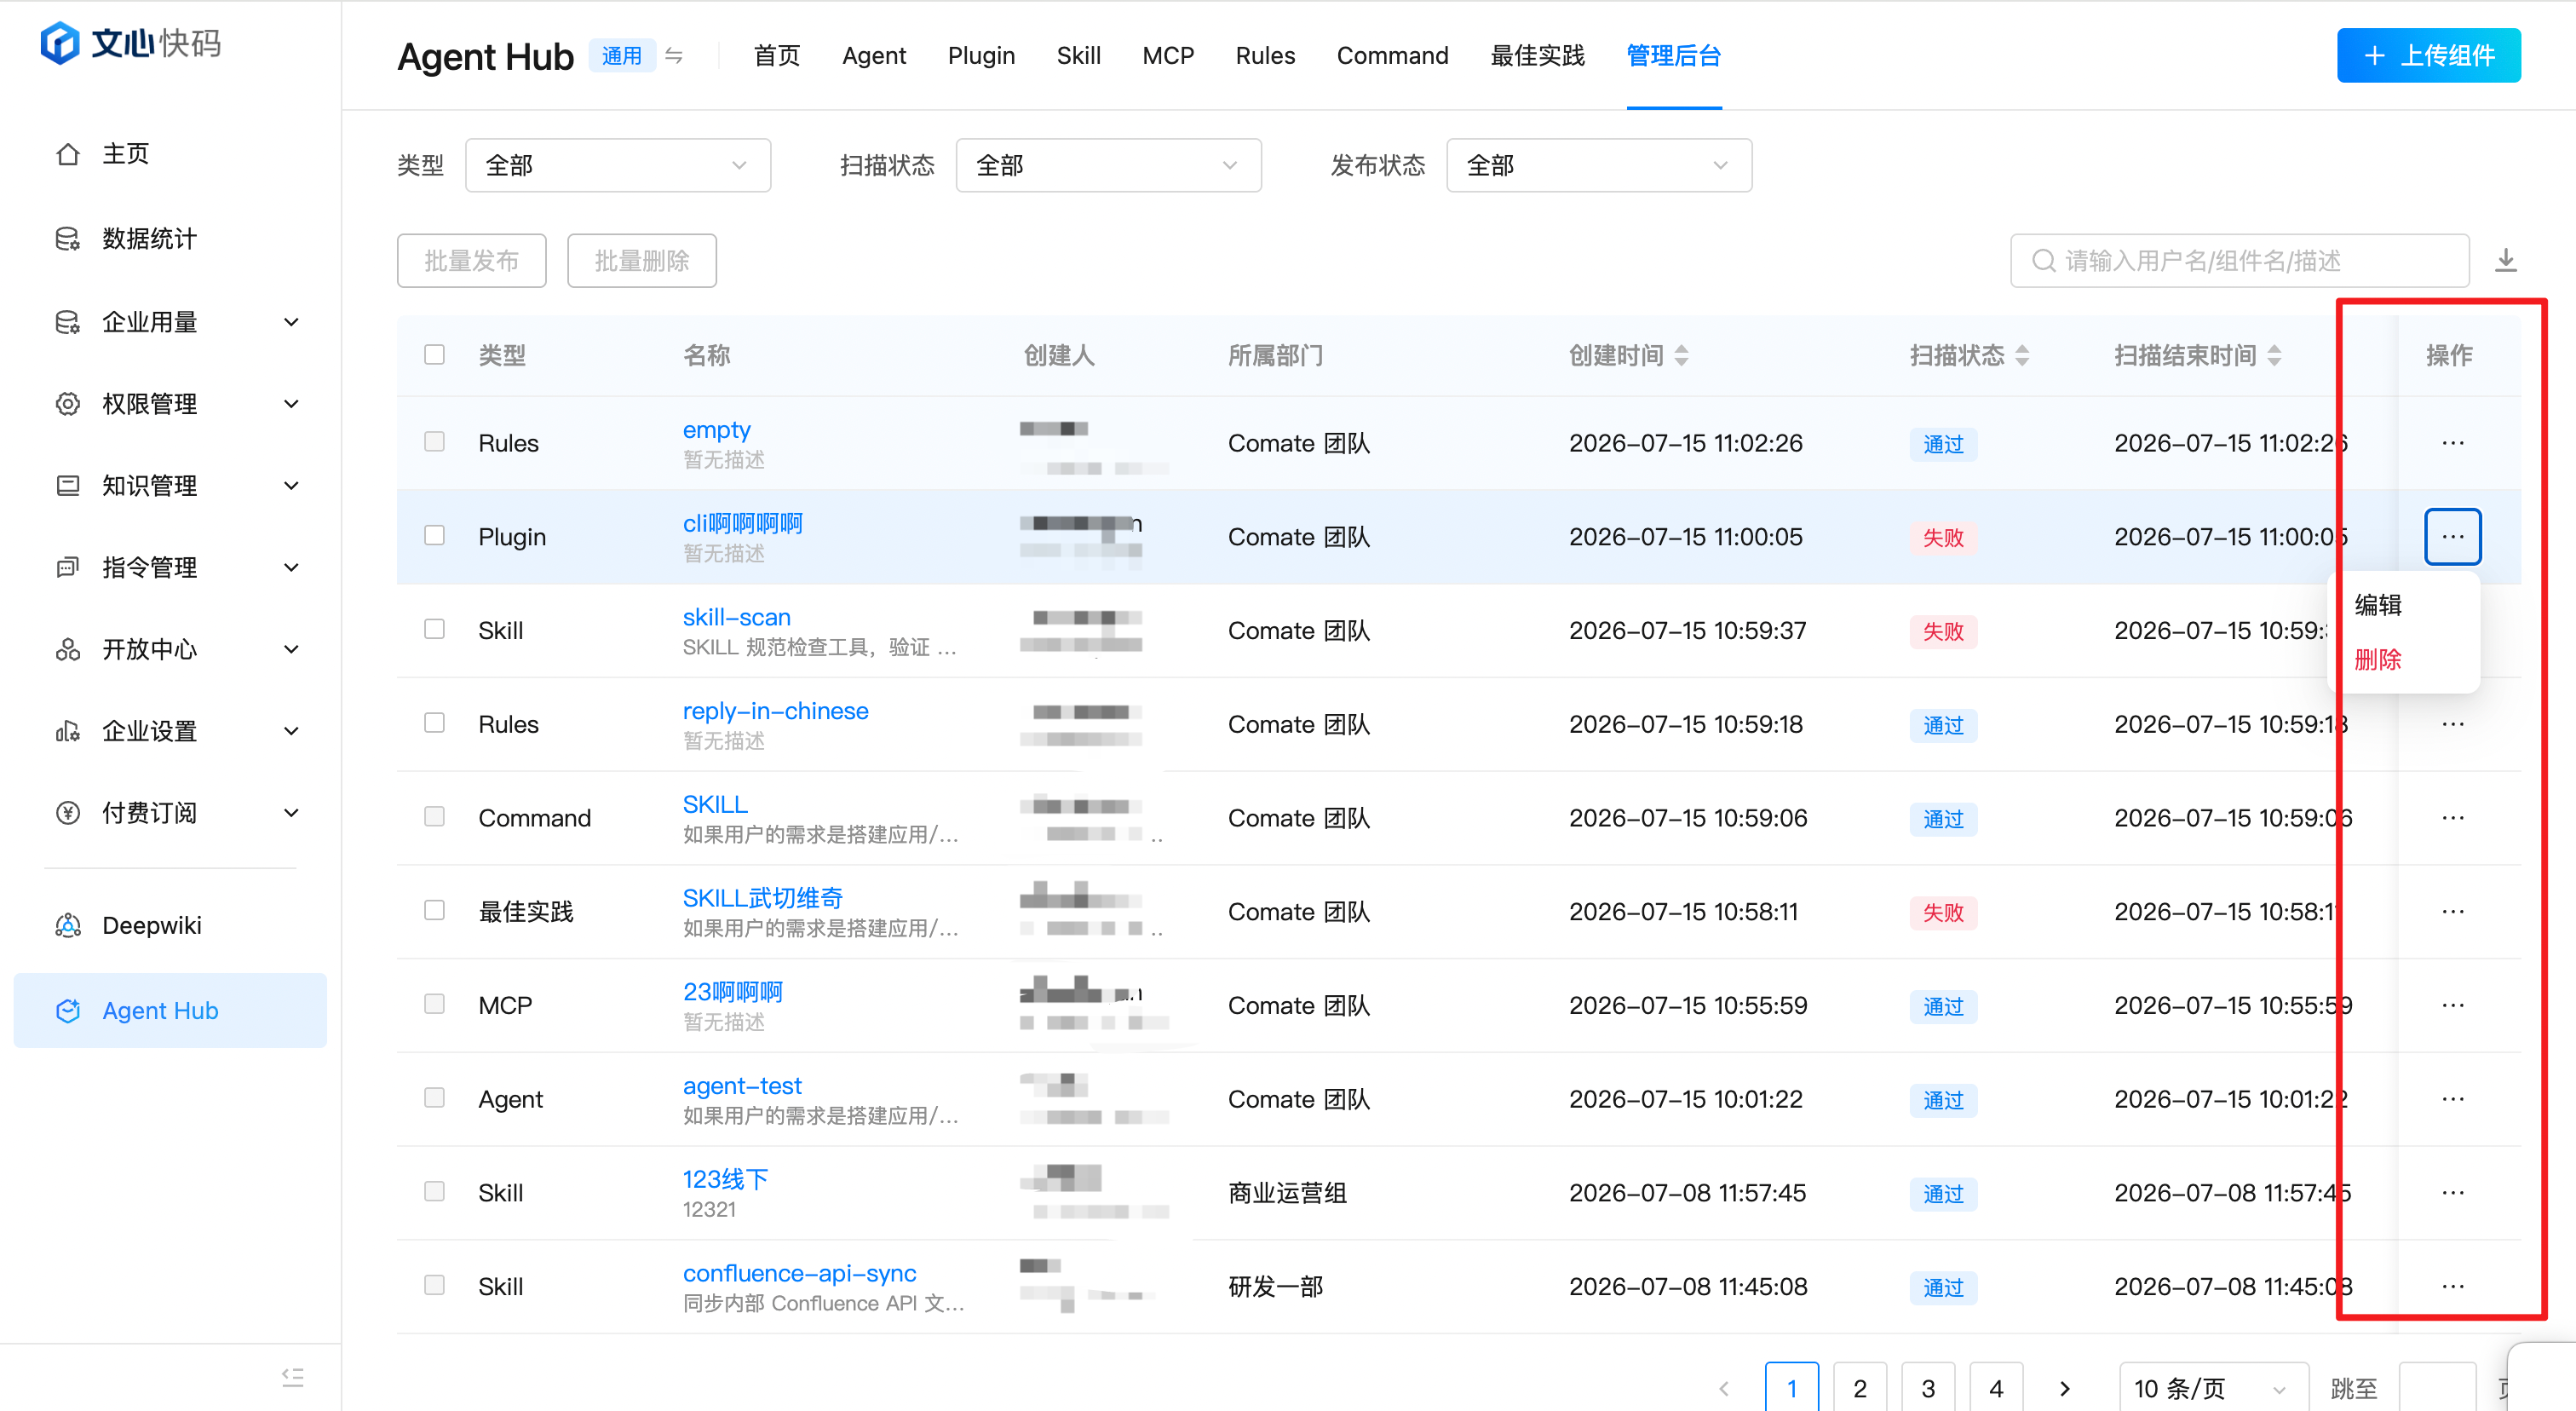Switch to the Plugin tab
This screenshot has height=1411, width=2576.
click(981, 56)
